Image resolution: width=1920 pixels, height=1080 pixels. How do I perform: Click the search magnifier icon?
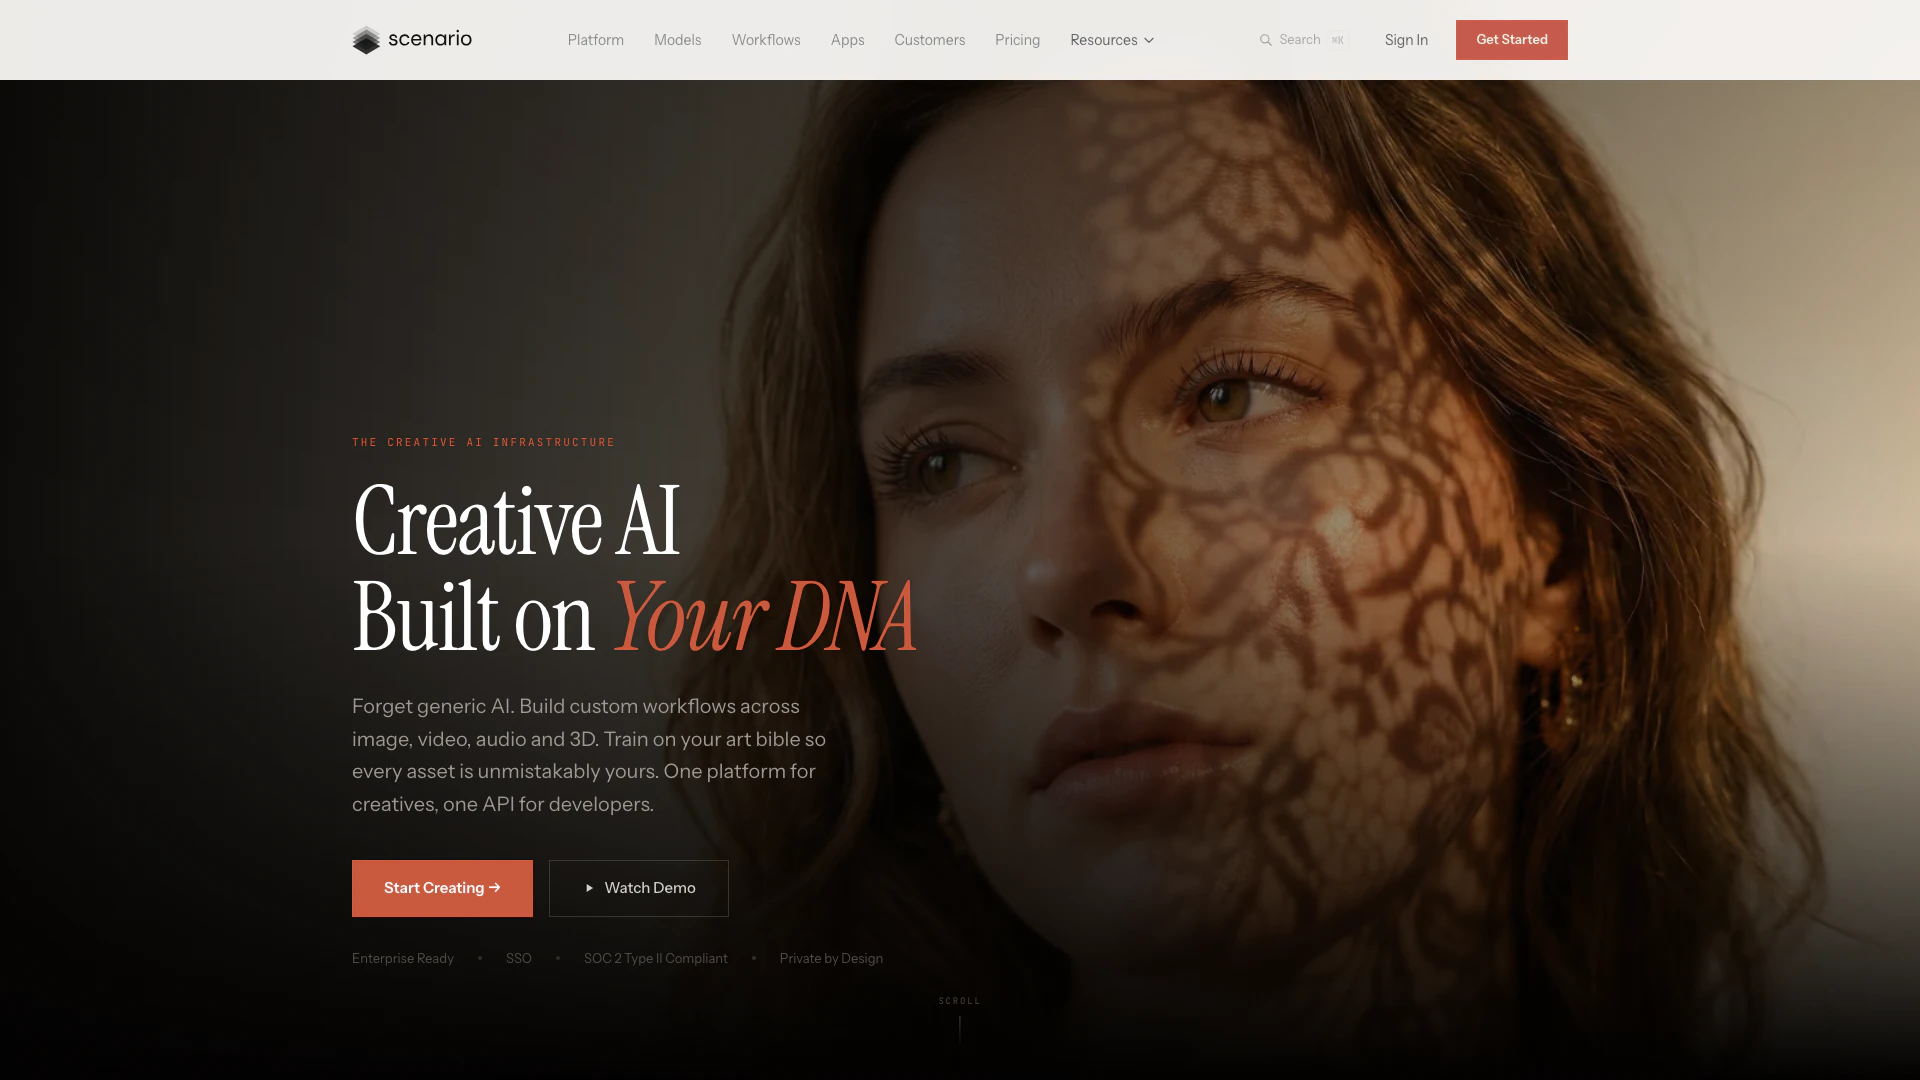tap(1266, 40)
